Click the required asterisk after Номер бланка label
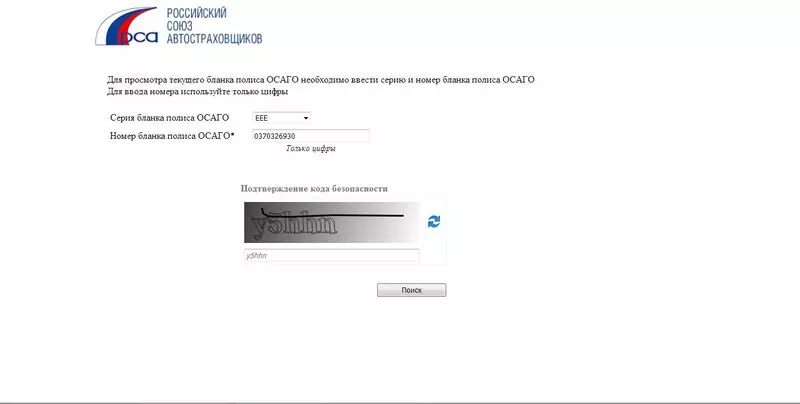The height and width of the screenshot is (404, 800). click(x=232, y=135)
